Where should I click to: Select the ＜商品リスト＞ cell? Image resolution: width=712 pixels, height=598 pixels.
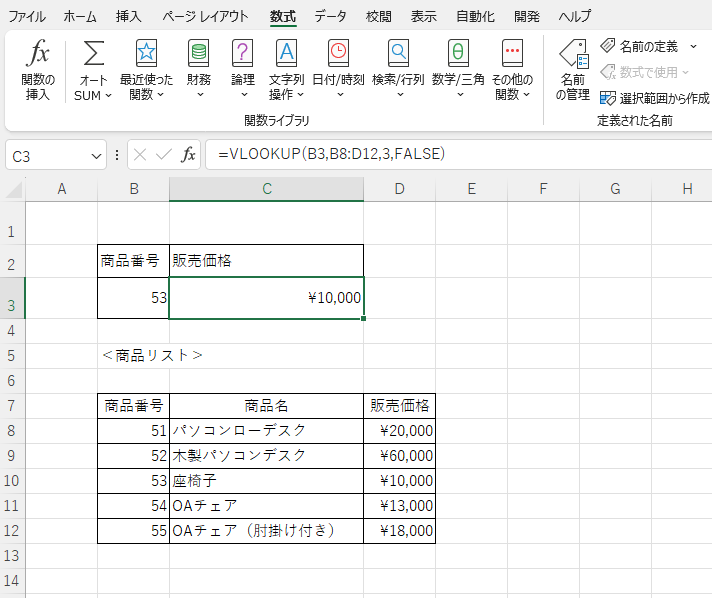coord(134,356)
